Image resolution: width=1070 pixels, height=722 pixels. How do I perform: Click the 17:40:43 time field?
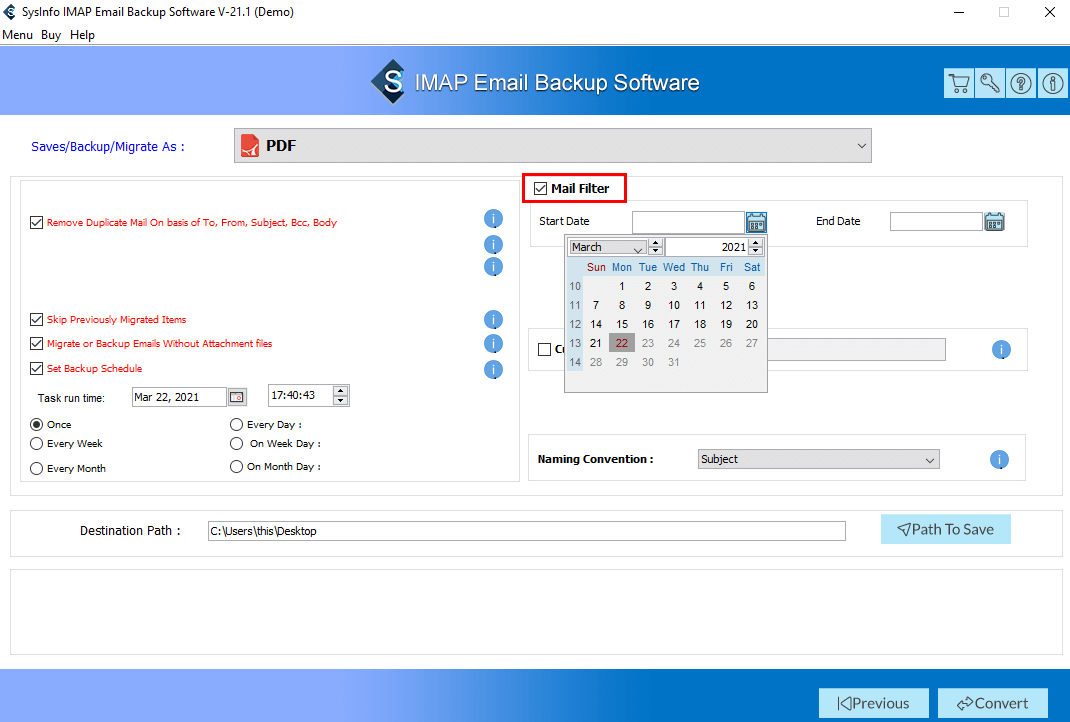pos(301,395)
